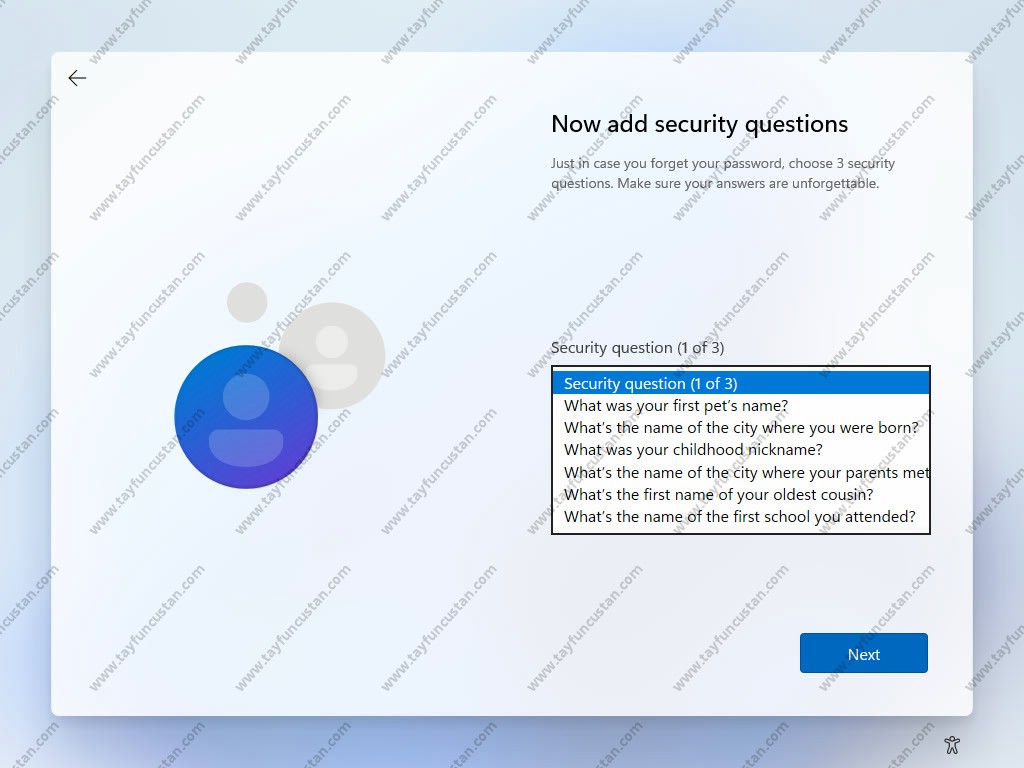Viewport: 1024px width, 768px height.
Task: Select highlighted 'Security question (1 of 3)' option
Action: (741, 383)
